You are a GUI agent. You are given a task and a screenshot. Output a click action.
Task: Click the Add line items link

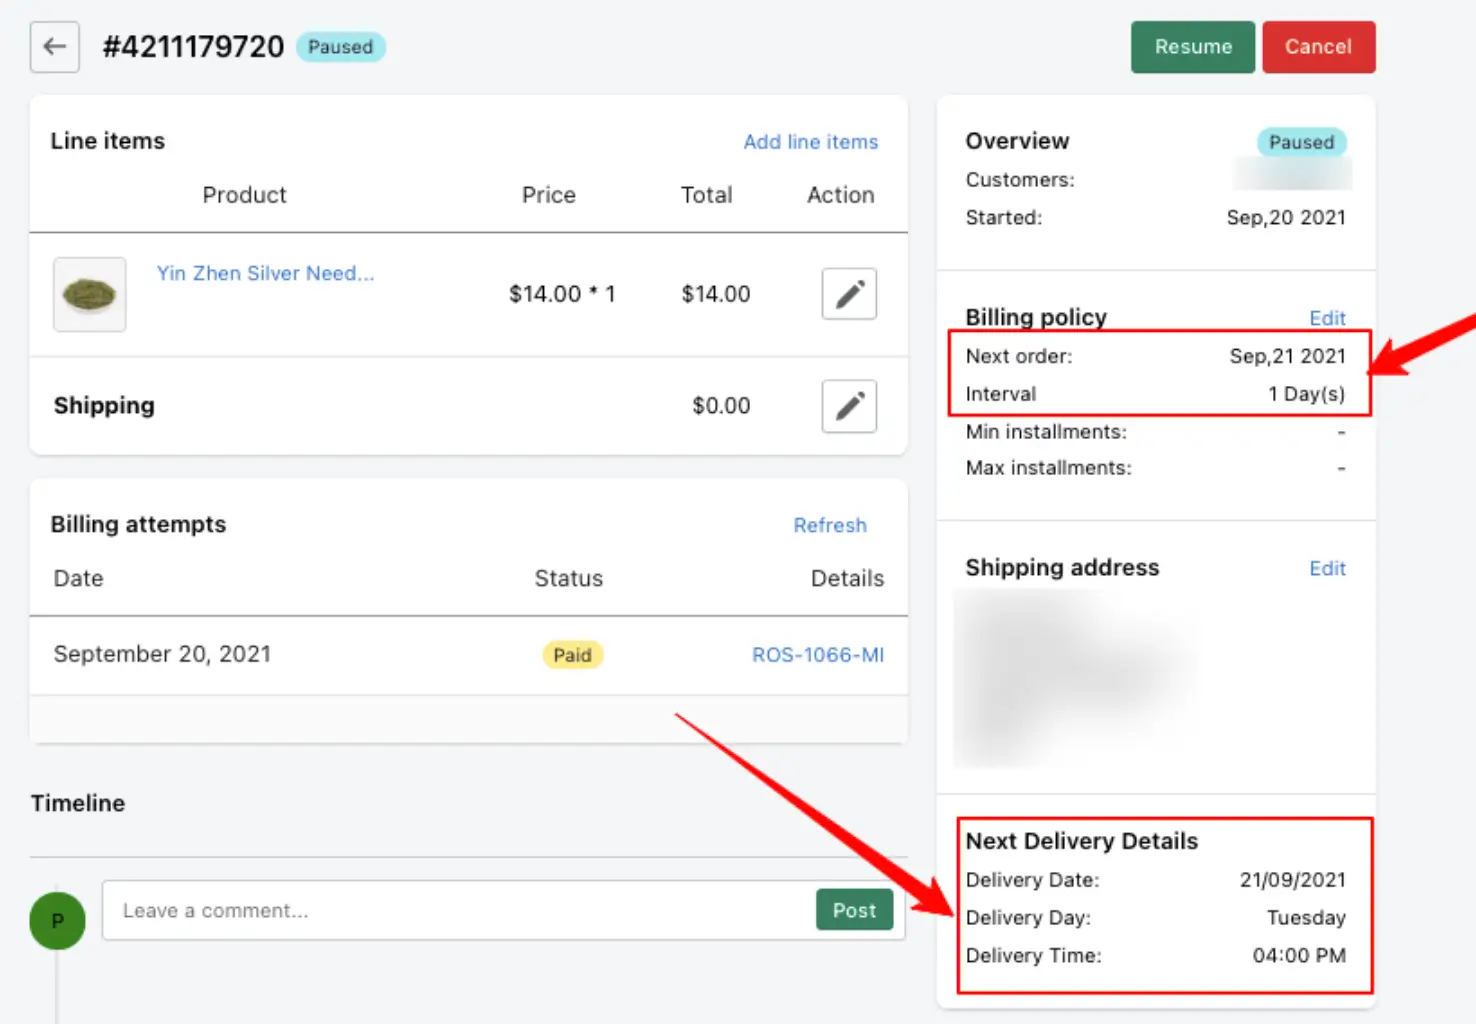click(x=811, y=142)
